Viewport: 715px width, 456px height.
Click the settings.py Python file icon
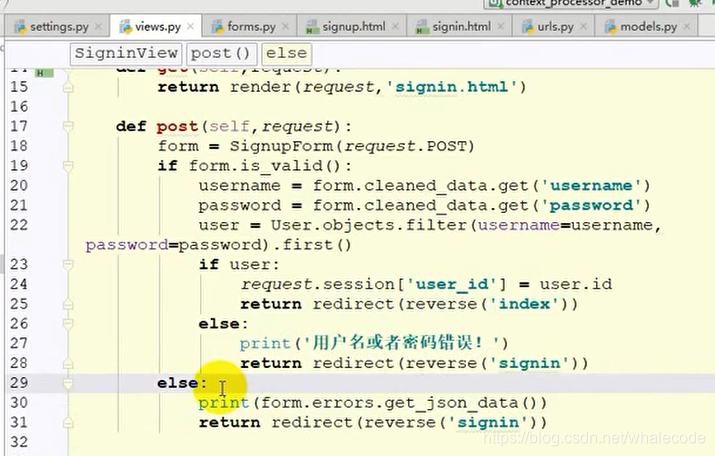[20, 27]
